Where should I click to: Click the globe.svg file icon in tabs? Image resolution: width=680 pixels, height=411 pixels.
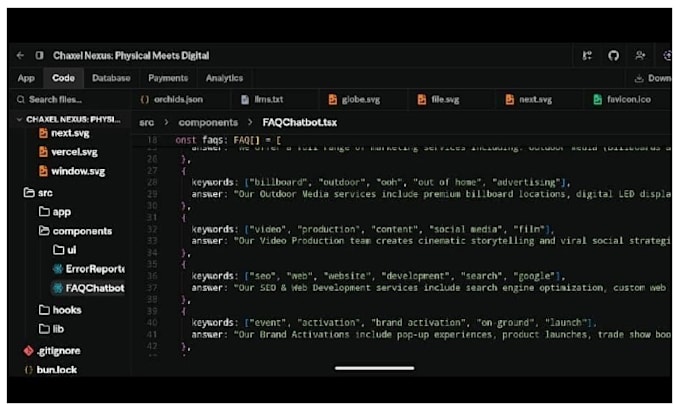click(333, 100)
